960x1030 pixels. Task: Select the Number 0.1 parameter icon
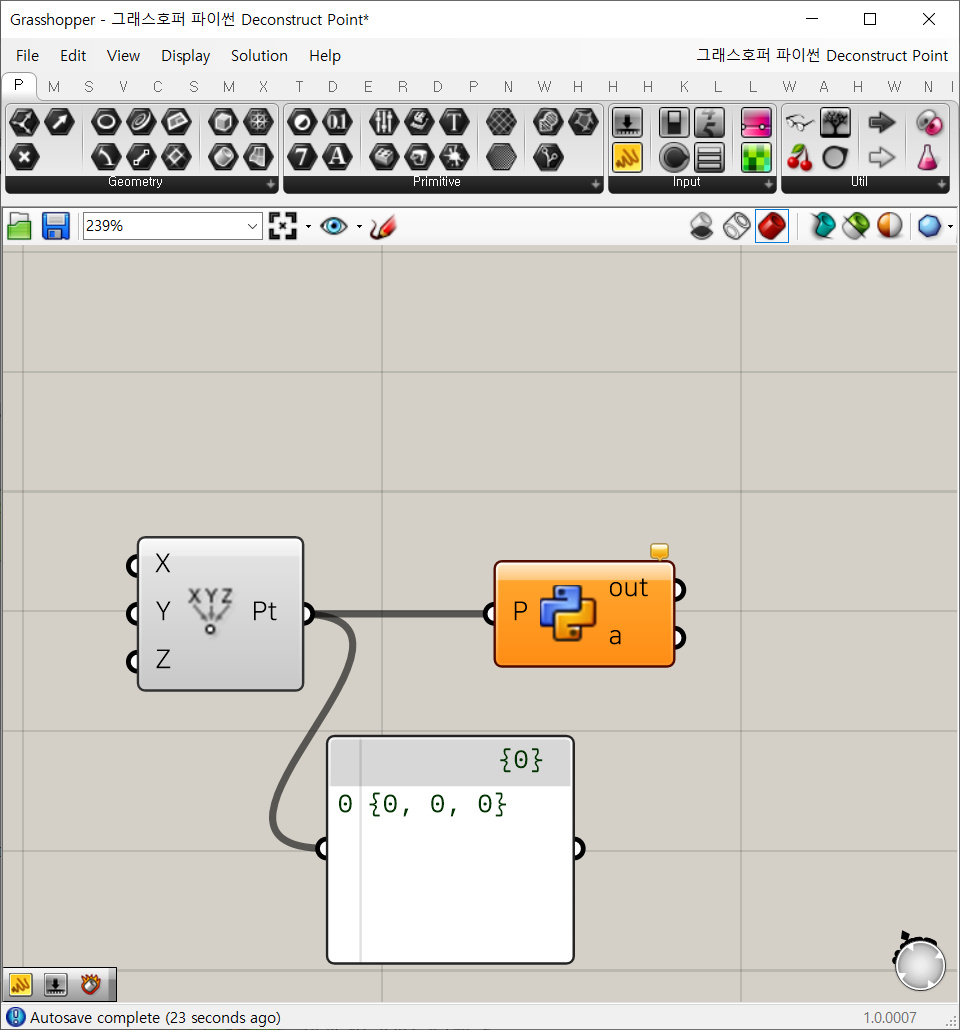coord(337,122)
